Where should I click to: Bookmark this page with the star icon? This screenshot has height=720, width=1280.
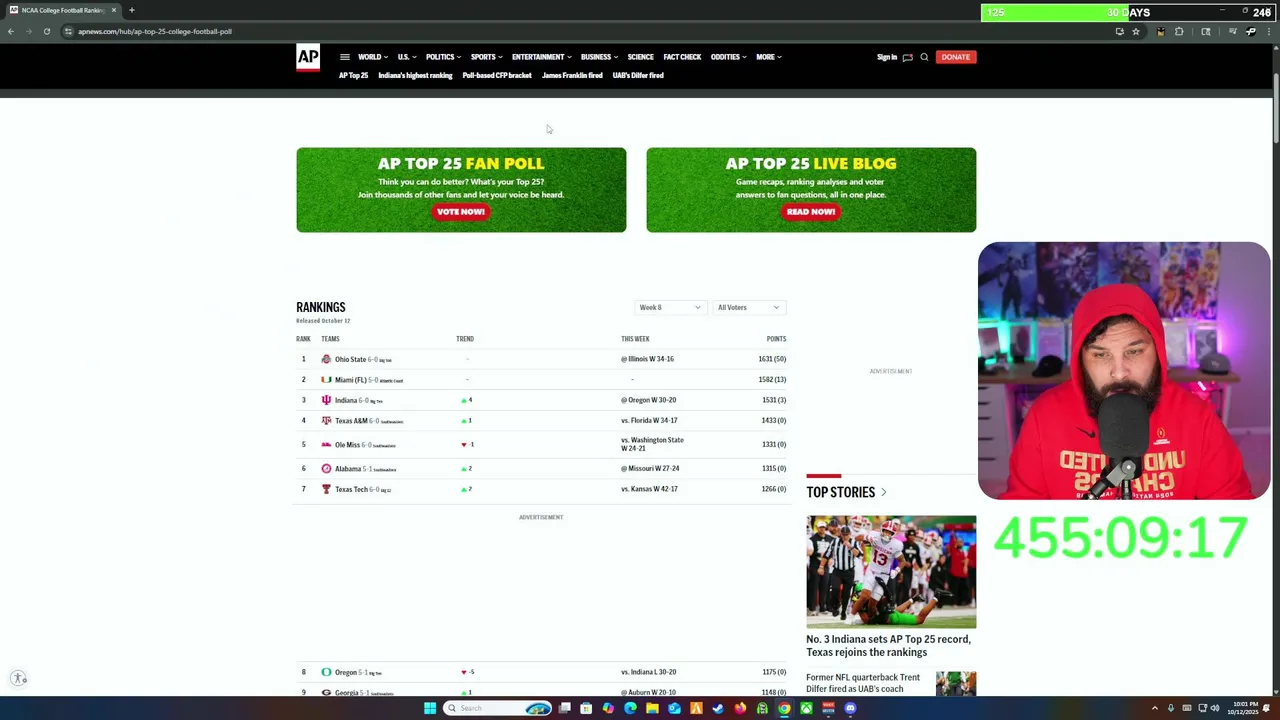[x=1136, y=31]
